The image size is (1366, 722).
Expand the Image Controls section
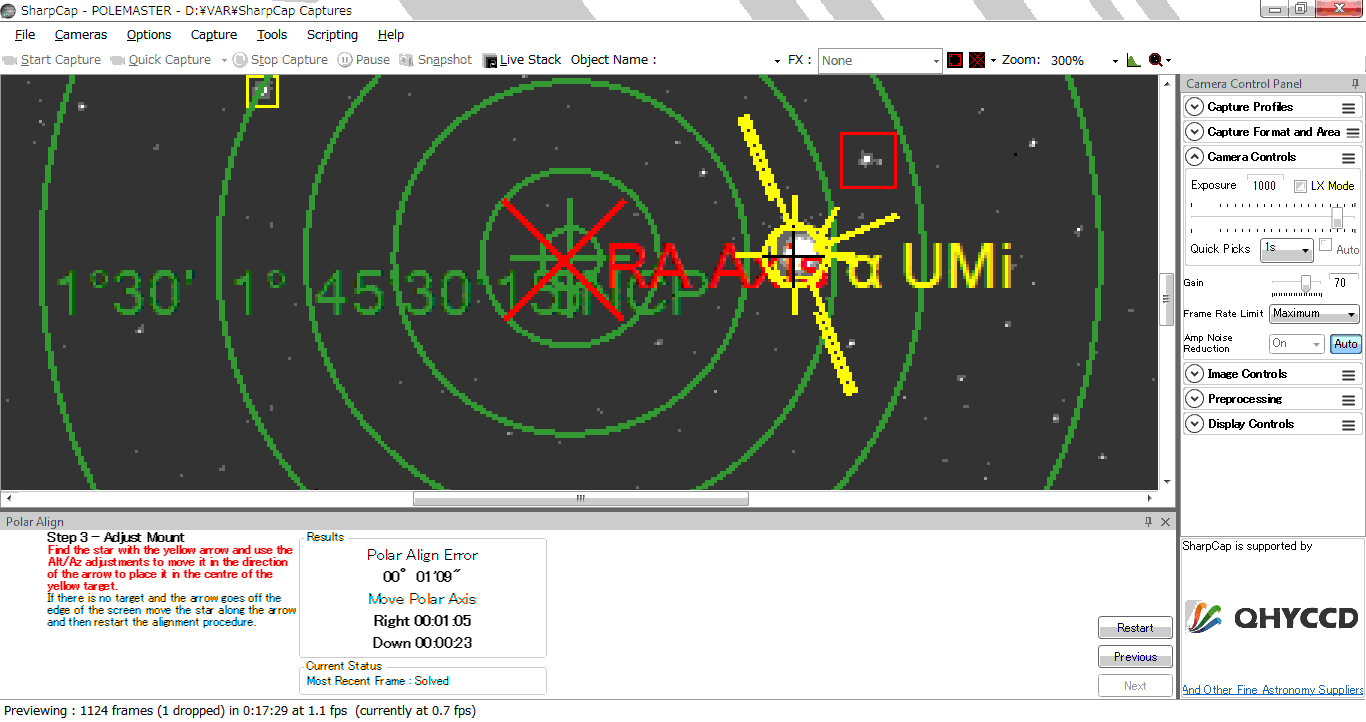coord(1194,374)
